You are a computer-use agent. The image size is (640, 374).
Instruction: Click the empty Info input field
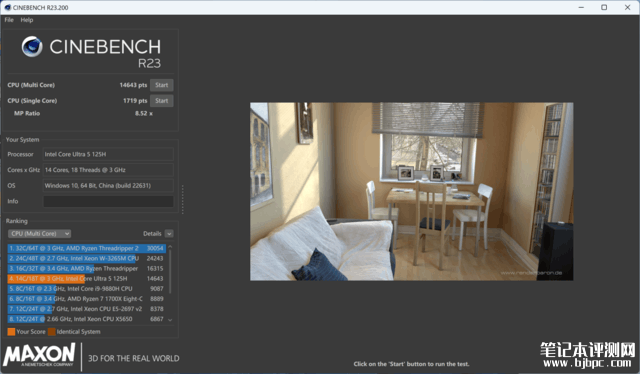click(108, 201)
